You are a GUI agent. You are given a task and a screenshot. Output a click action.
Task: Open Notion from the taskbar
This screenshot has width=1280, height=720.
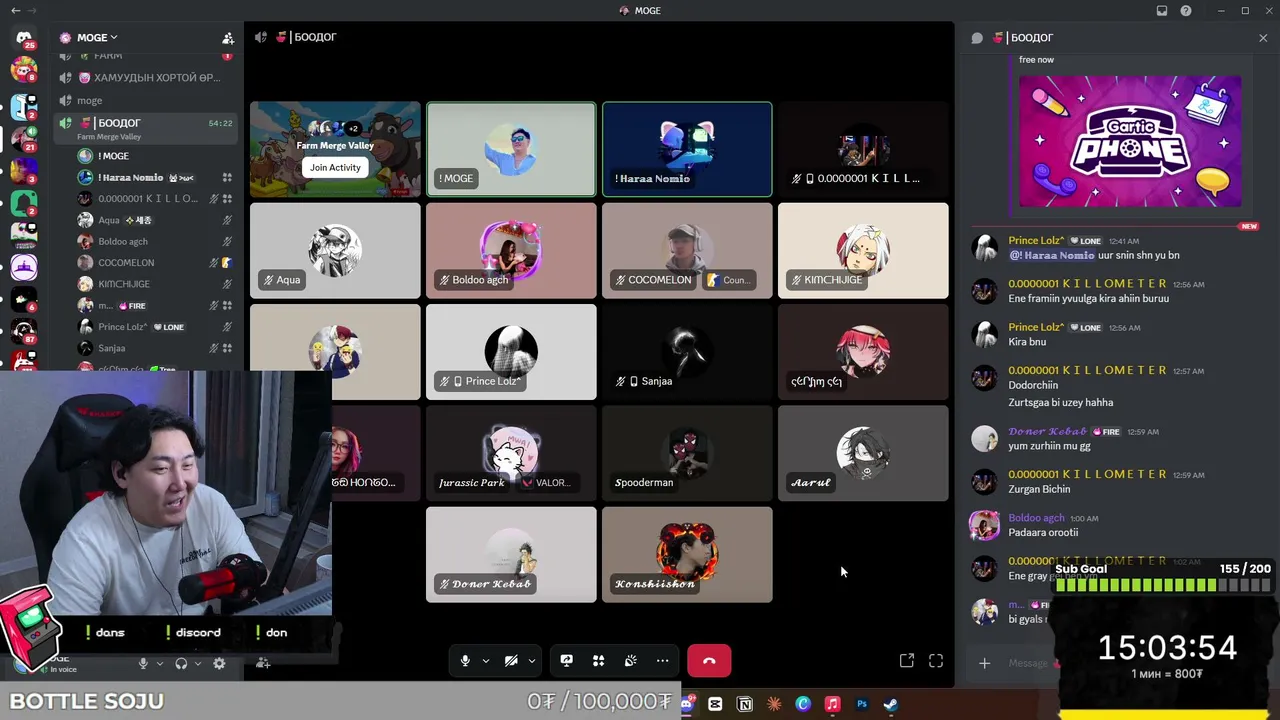(x=745, y=704)
